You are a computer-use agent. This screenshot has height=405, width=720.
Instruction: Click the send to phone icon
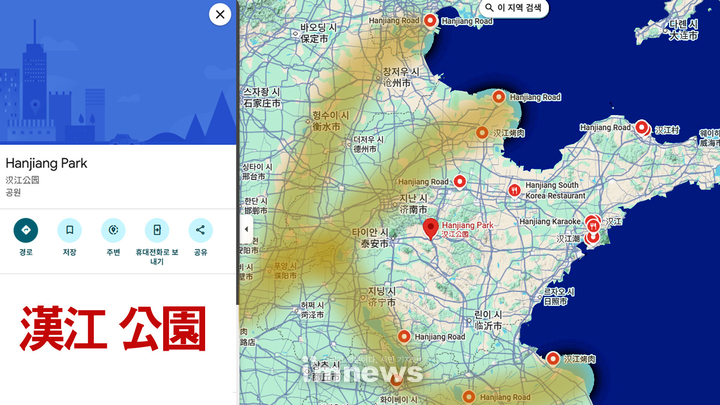(x=157, y=230)
